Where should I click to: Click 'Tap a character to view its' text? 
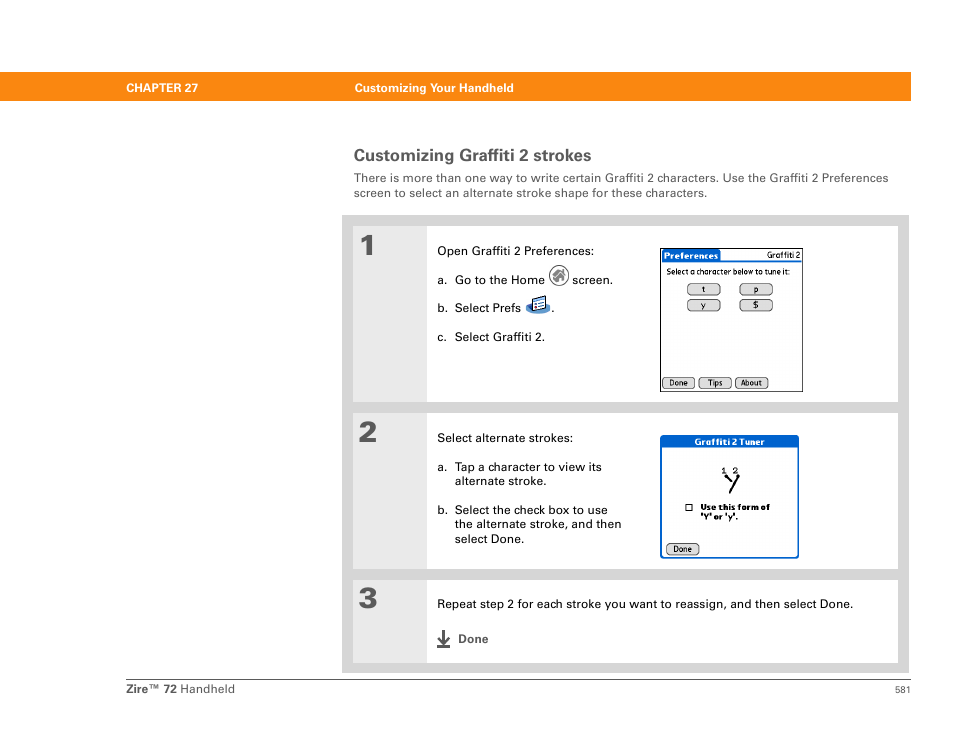[x=527, y=467]
